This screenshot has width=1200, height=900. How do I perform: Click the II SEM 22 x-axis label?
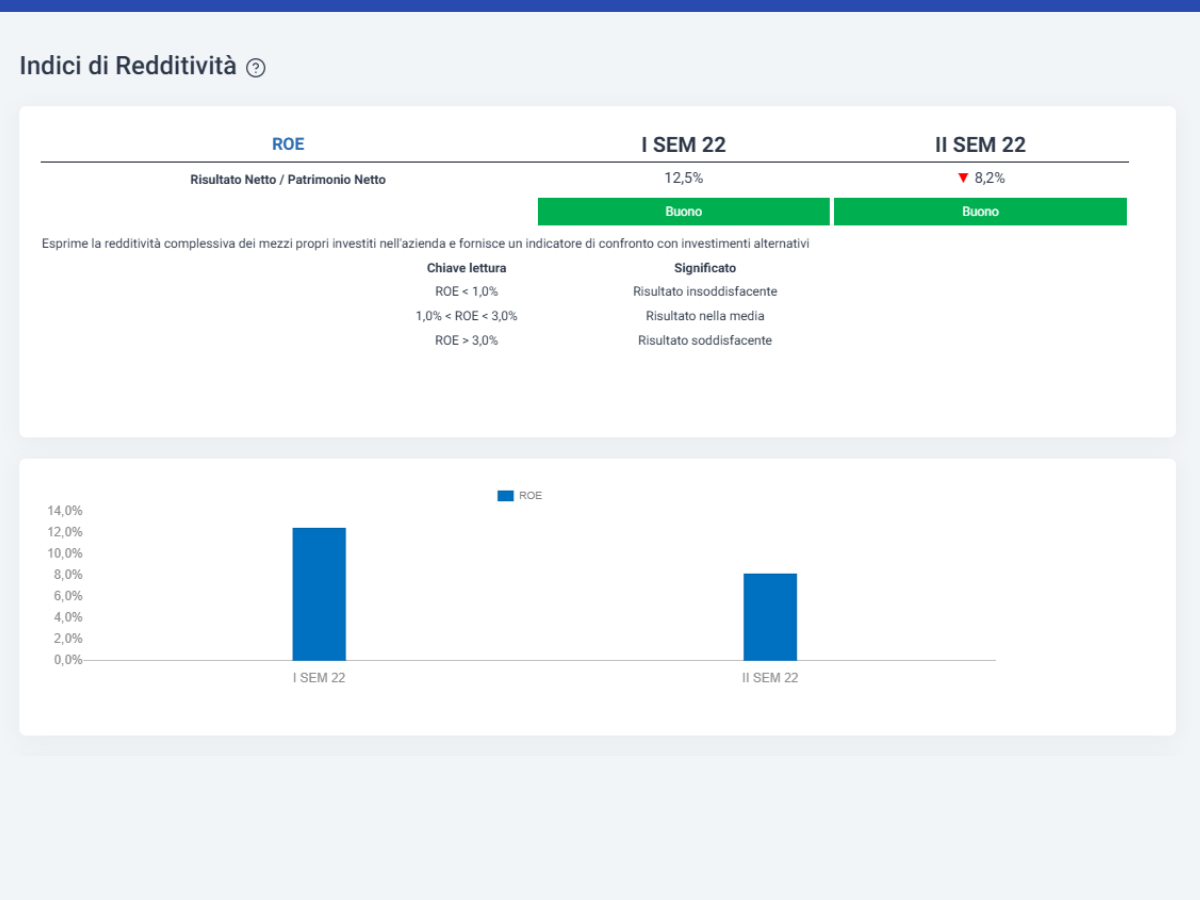pyautogui.click(x=770, y=678)
